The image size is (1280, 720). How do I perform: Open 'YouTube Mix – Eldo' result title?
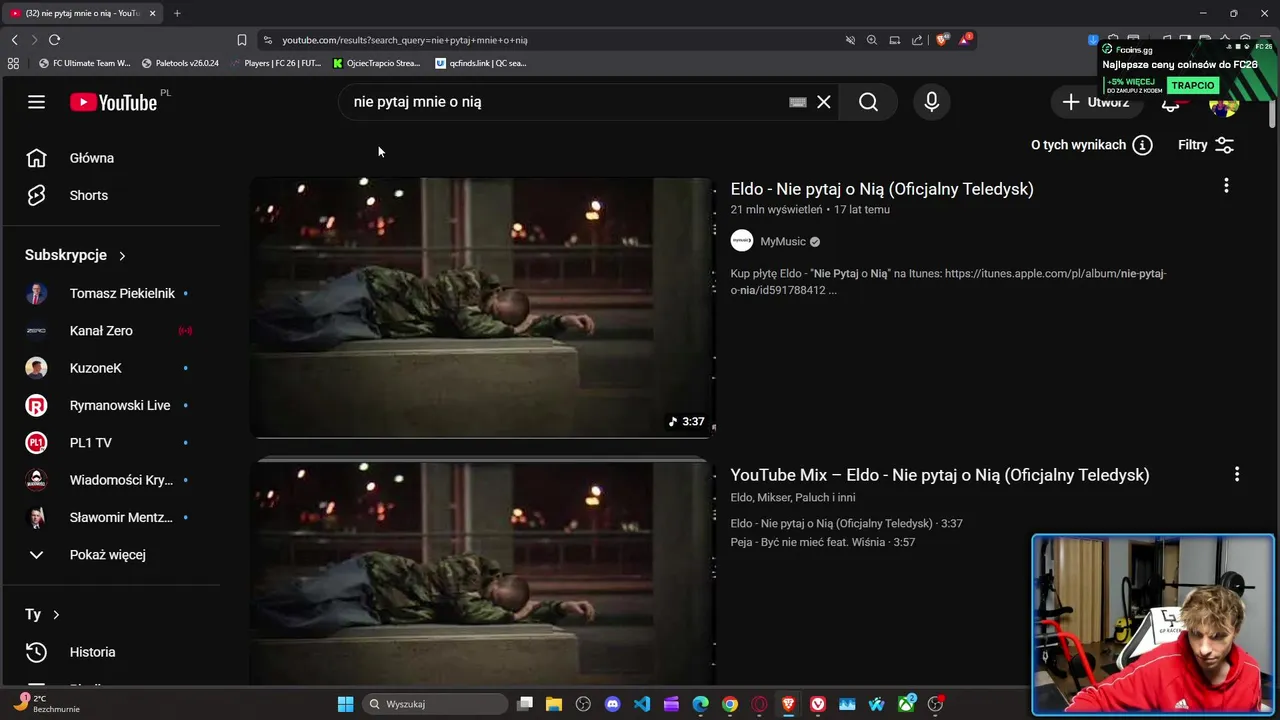(x=940, y=475)
